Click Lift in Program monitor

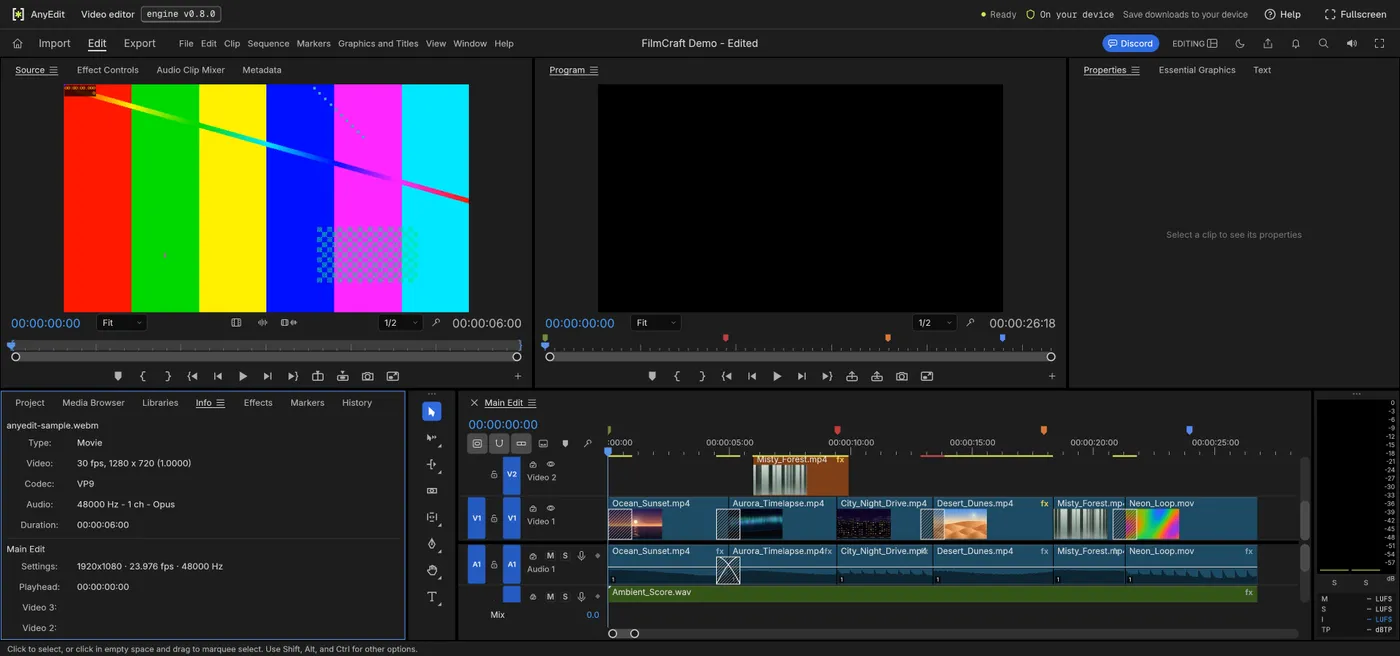click(x=852, y=376)
